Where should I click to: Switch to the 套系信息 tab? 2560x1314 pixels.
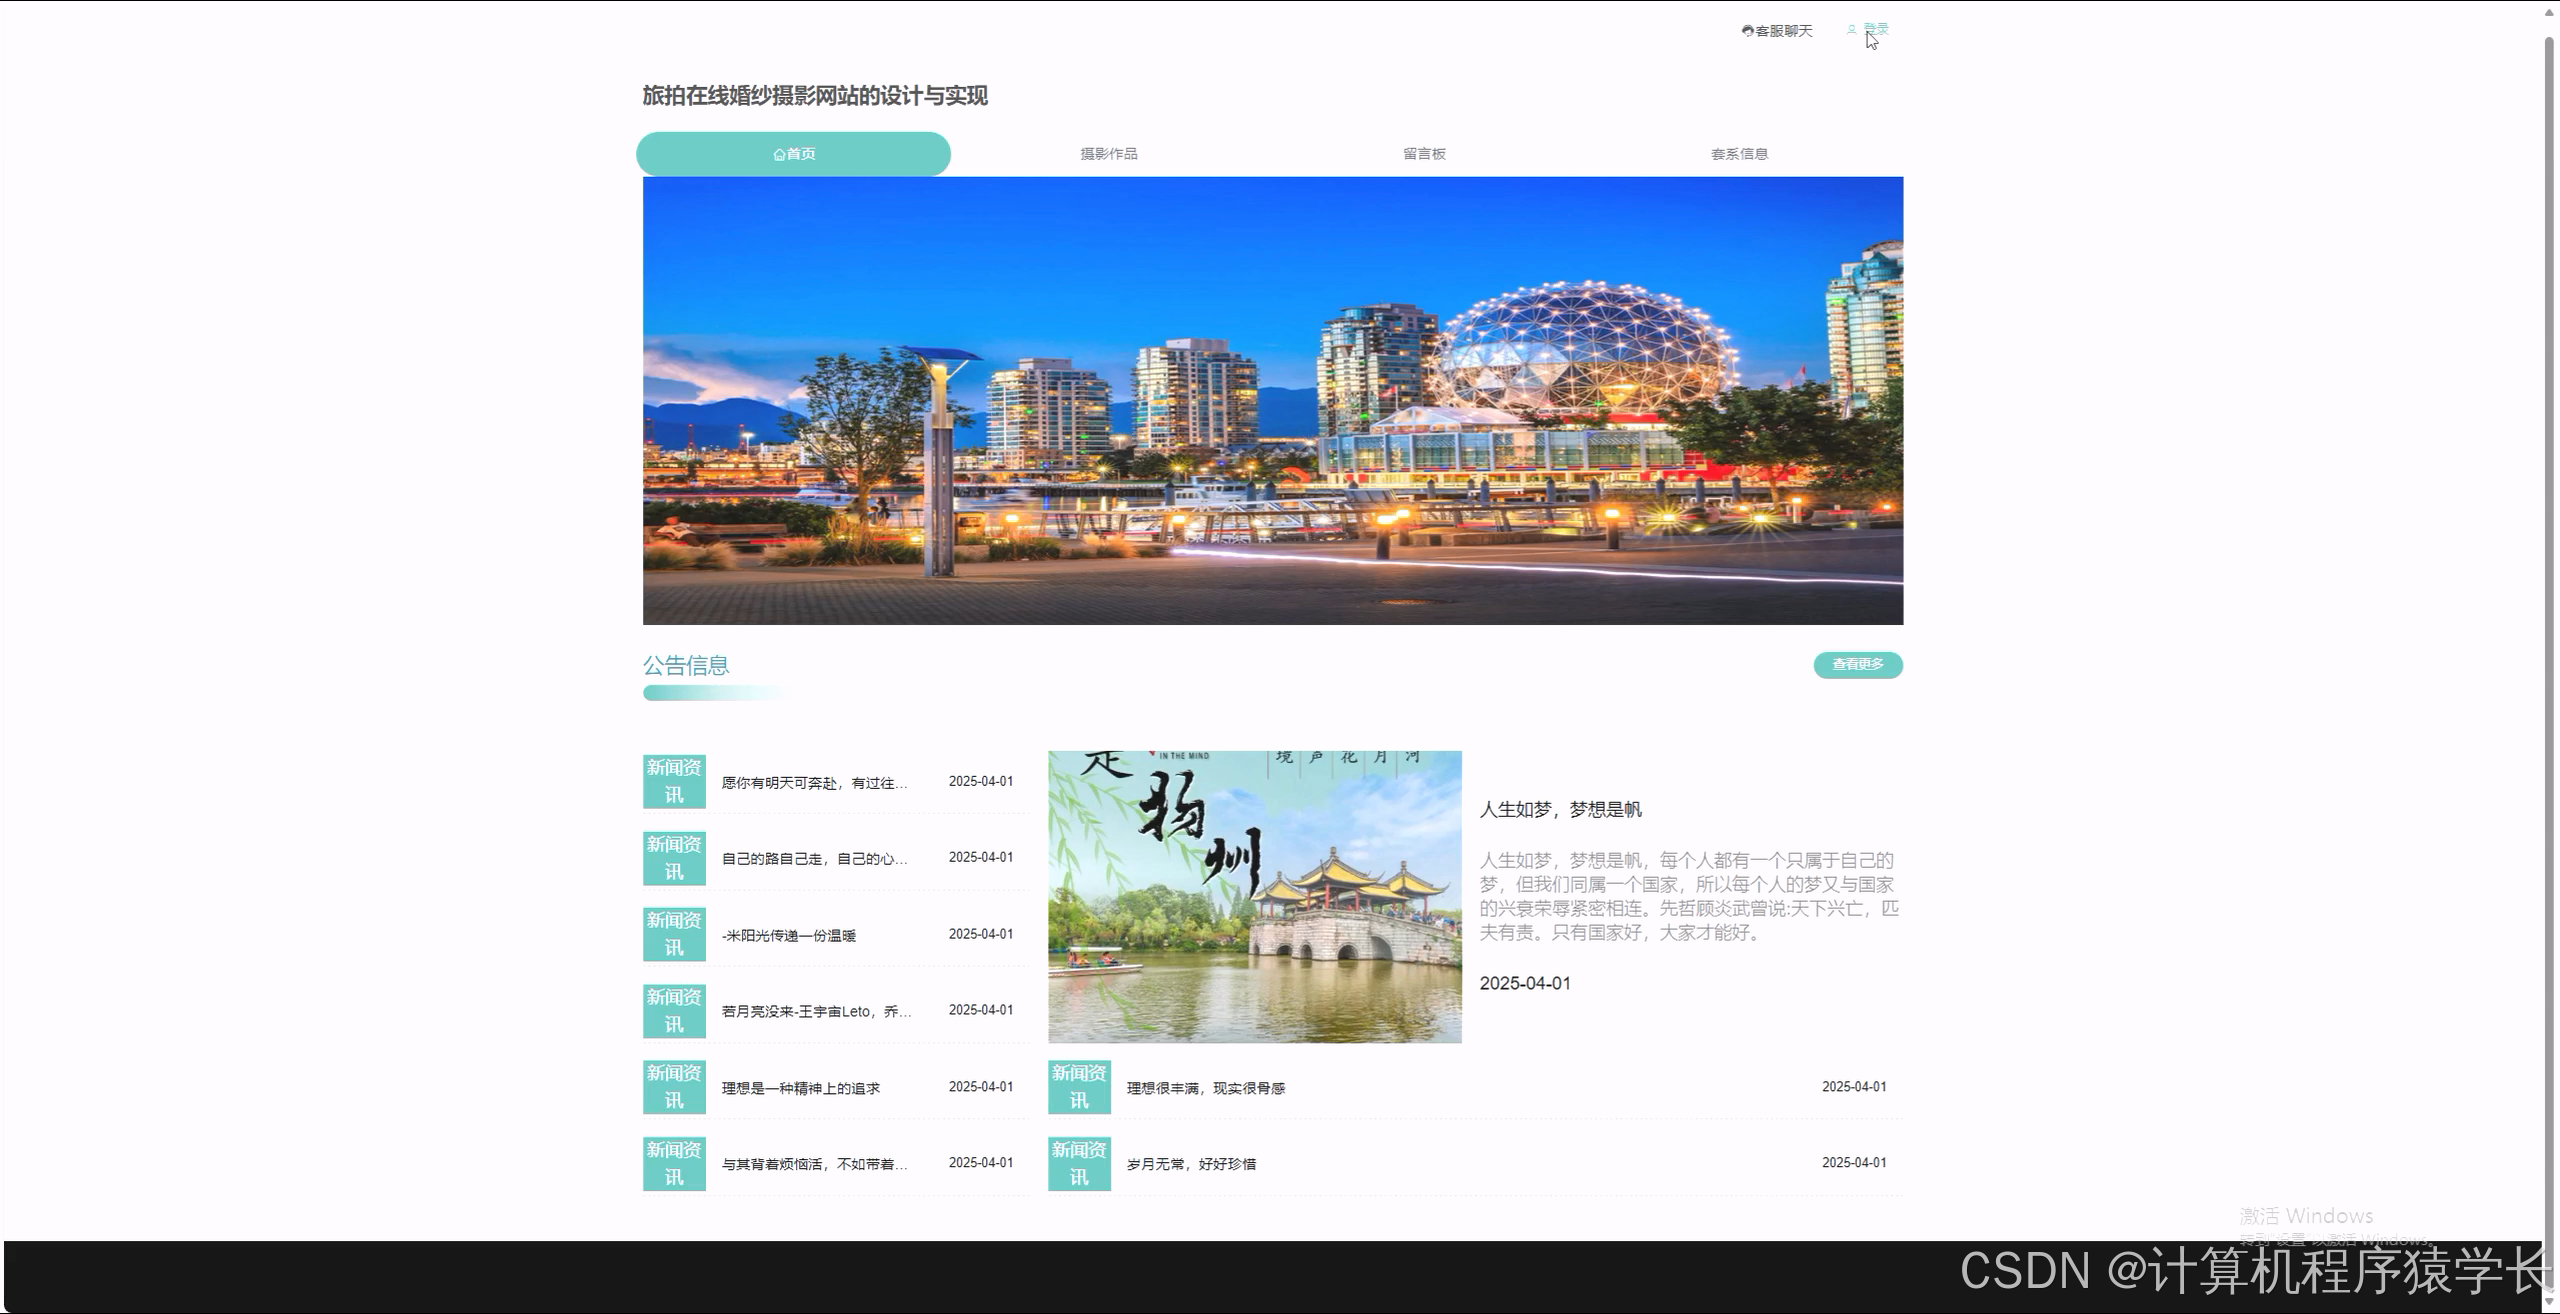click(1740, 153)
